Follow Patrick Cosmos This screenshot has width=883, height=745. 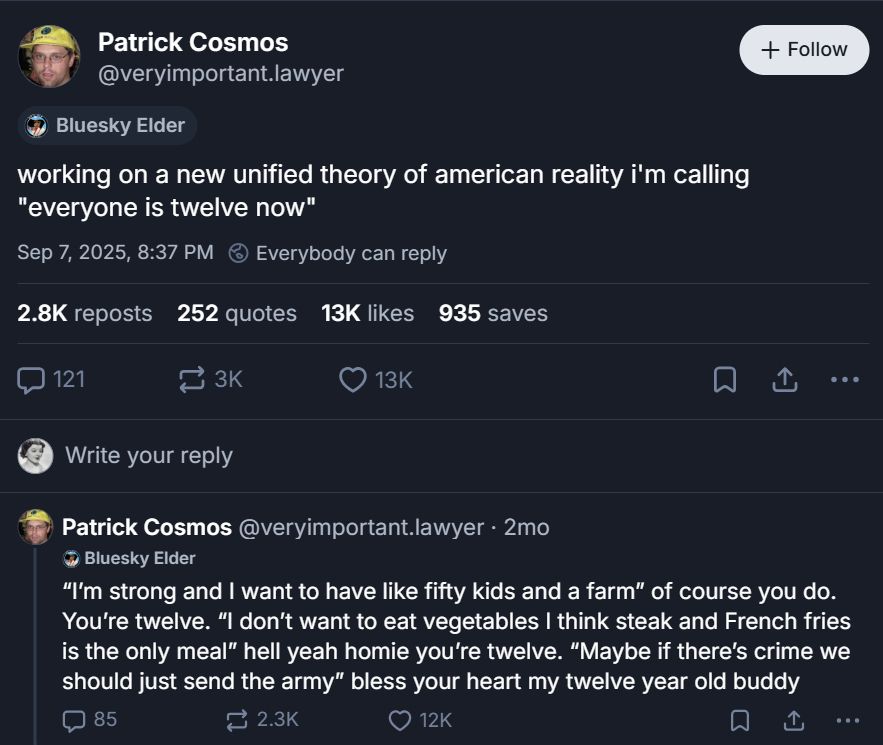click(x=804, y=50)
